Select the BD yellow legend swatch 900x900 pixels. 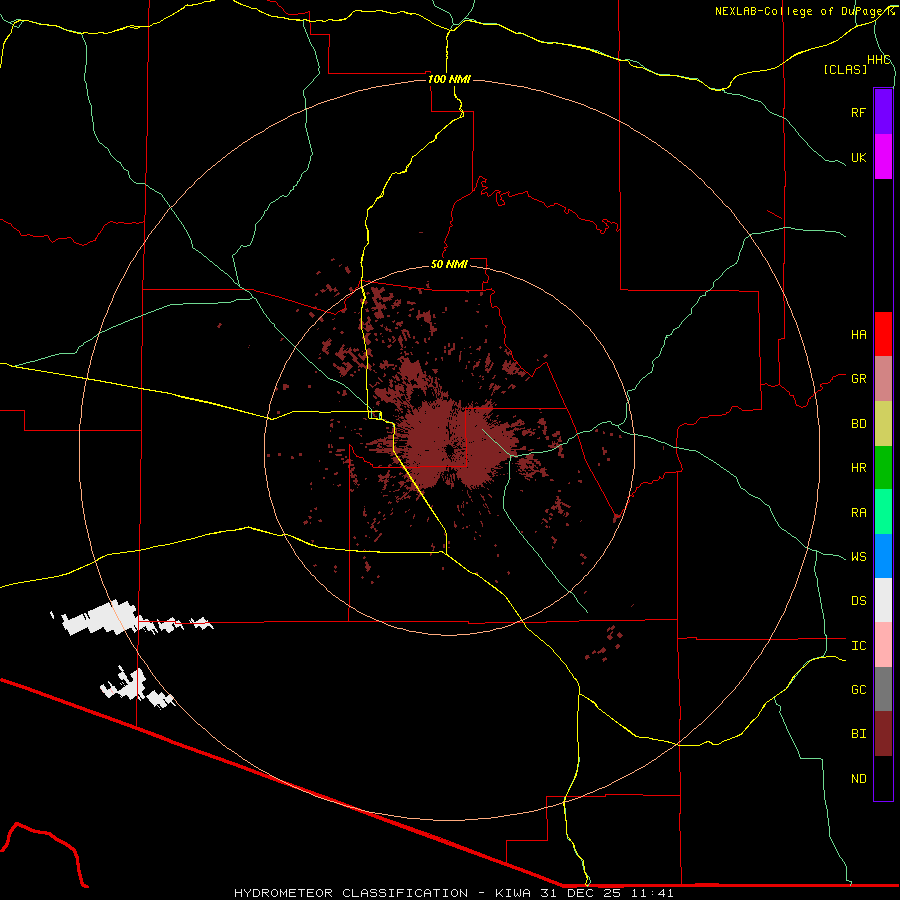pos(883,424)
